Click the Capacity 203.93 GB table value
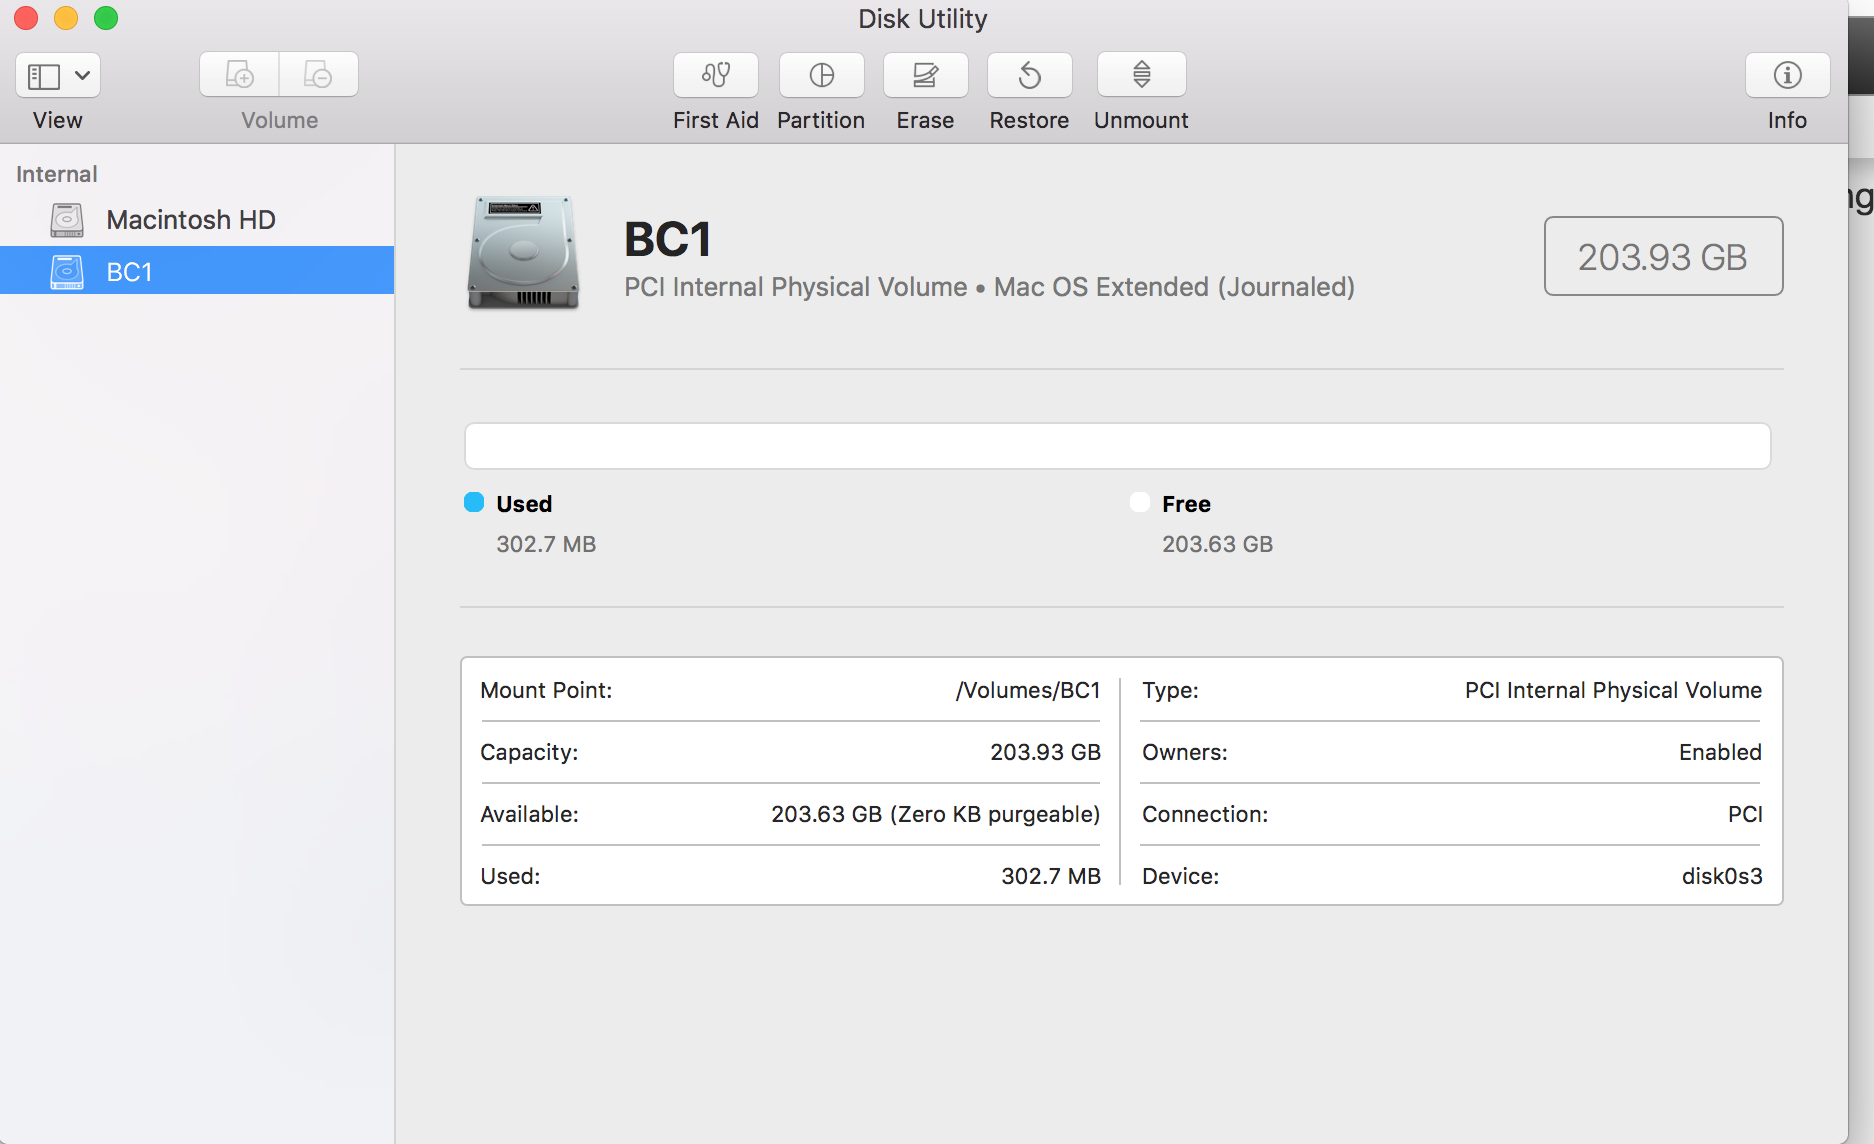Image resolution: width=1874 pixels, height=1144 pixels. point(1045,752)
